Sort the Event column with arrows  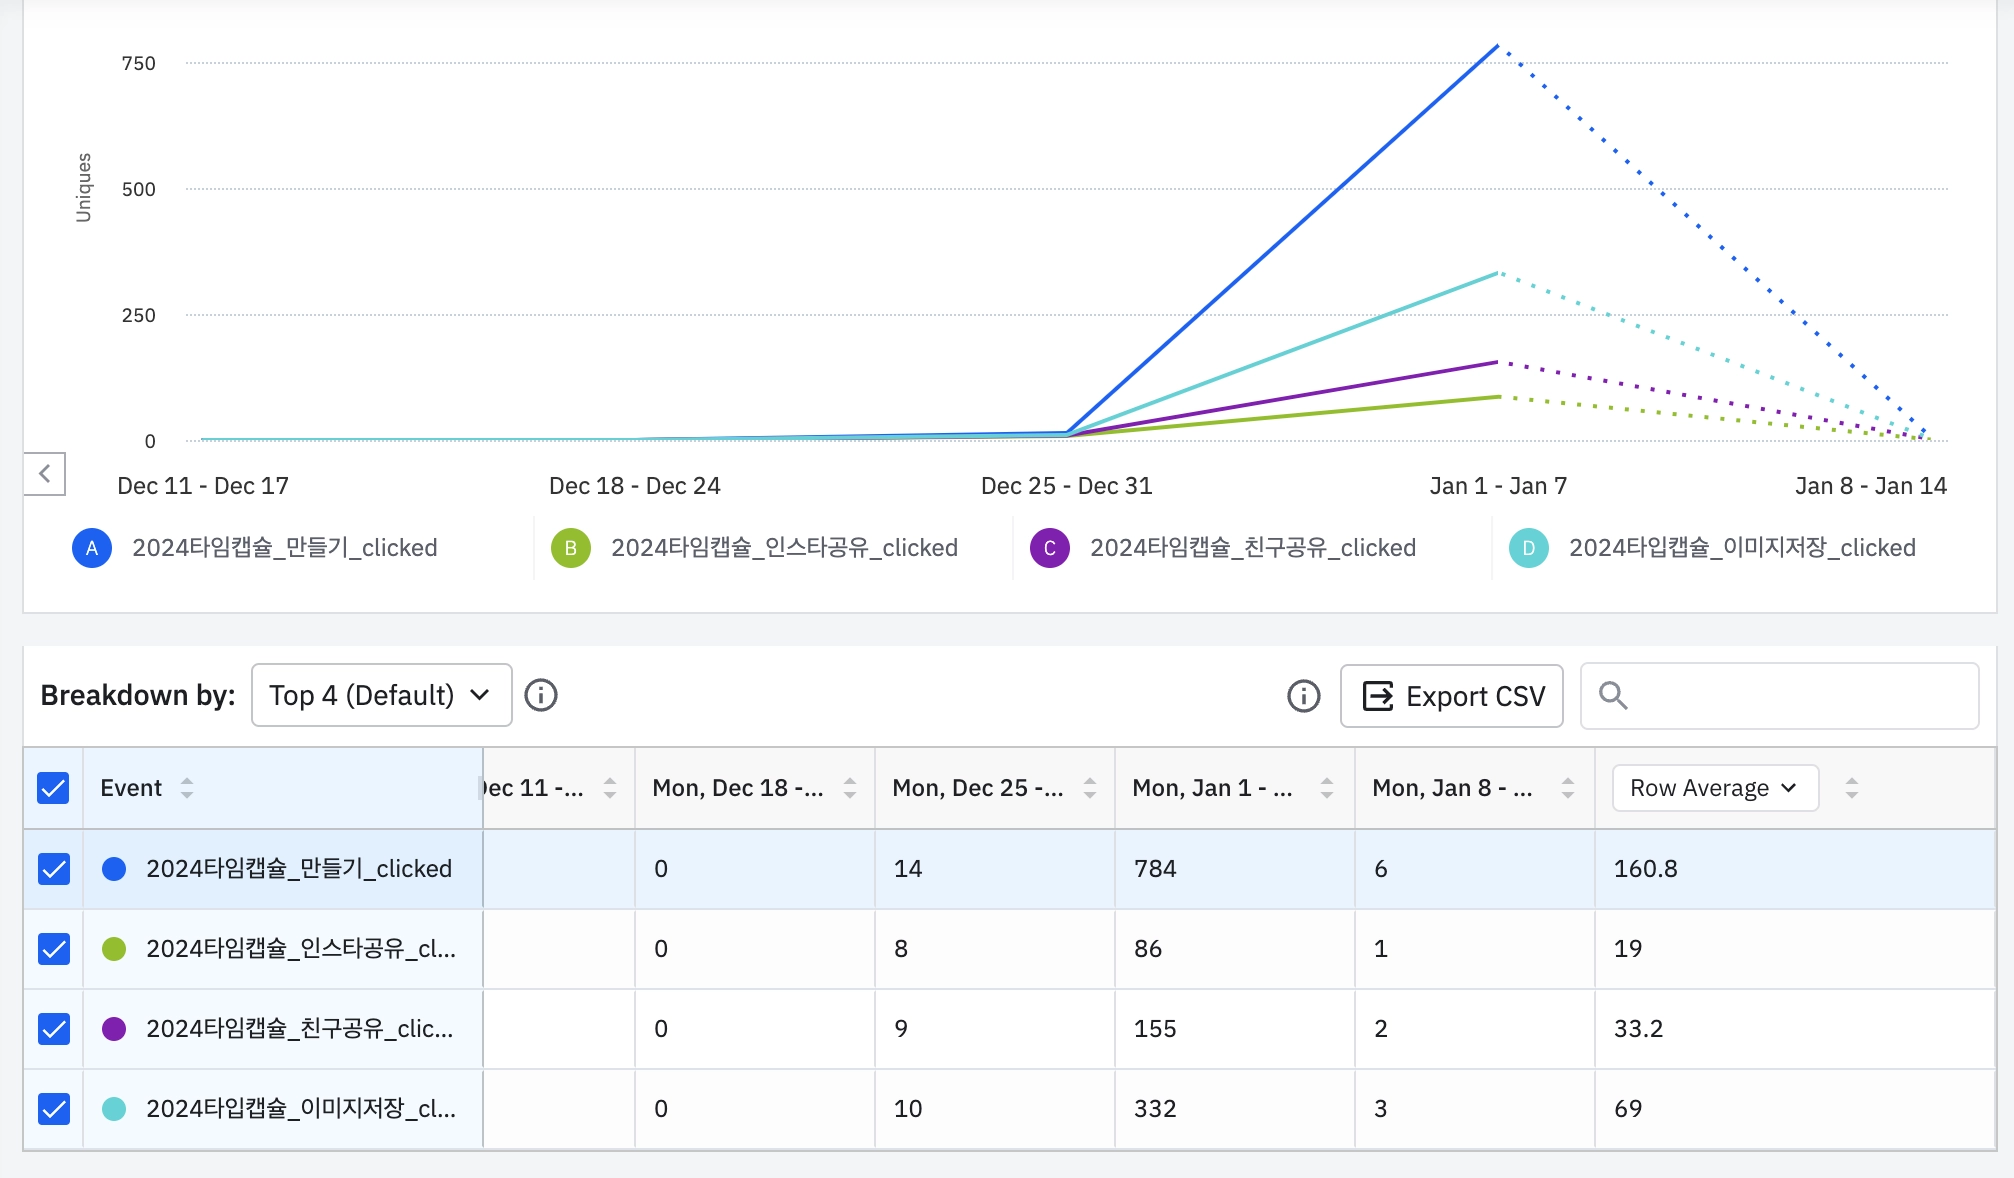coord(187,788)
